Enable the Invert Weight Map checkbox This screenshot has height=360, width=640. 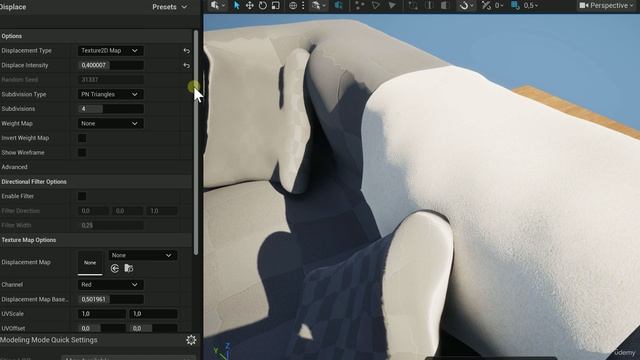pyautogui.click(x=82, y=138)
